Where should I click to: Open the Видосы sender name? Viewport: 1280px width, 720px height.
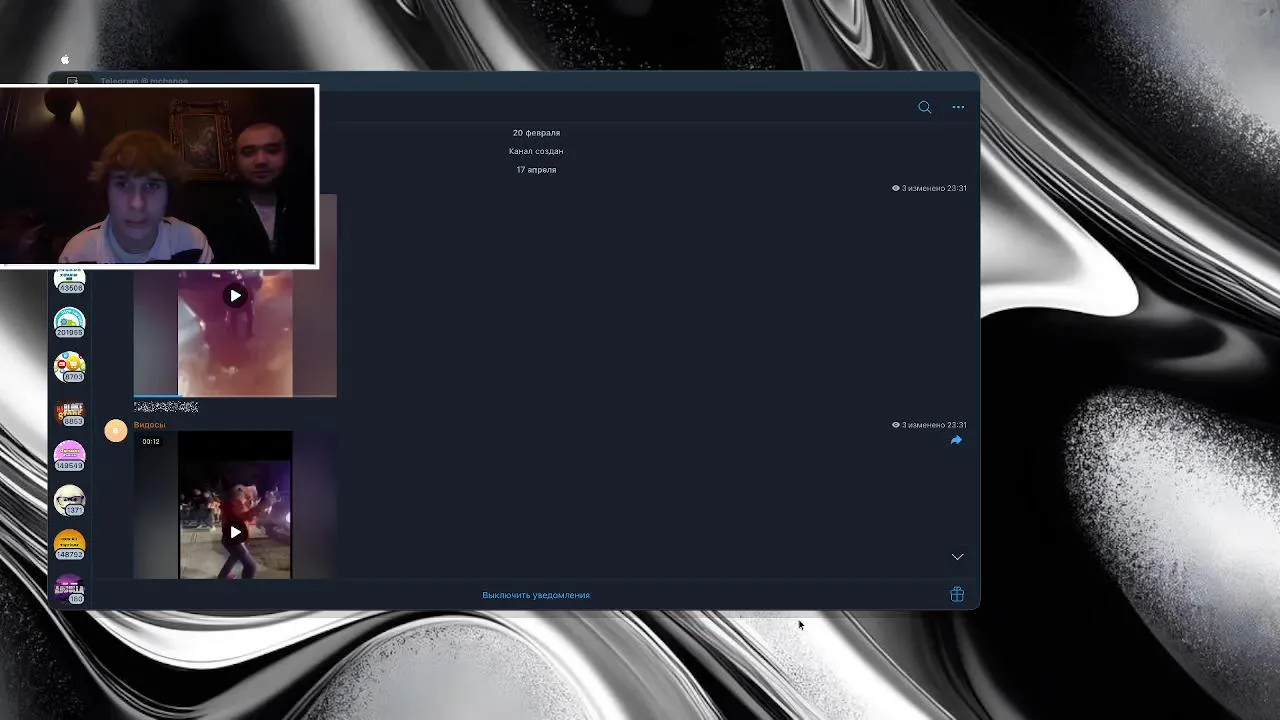(x=149, y=425)
